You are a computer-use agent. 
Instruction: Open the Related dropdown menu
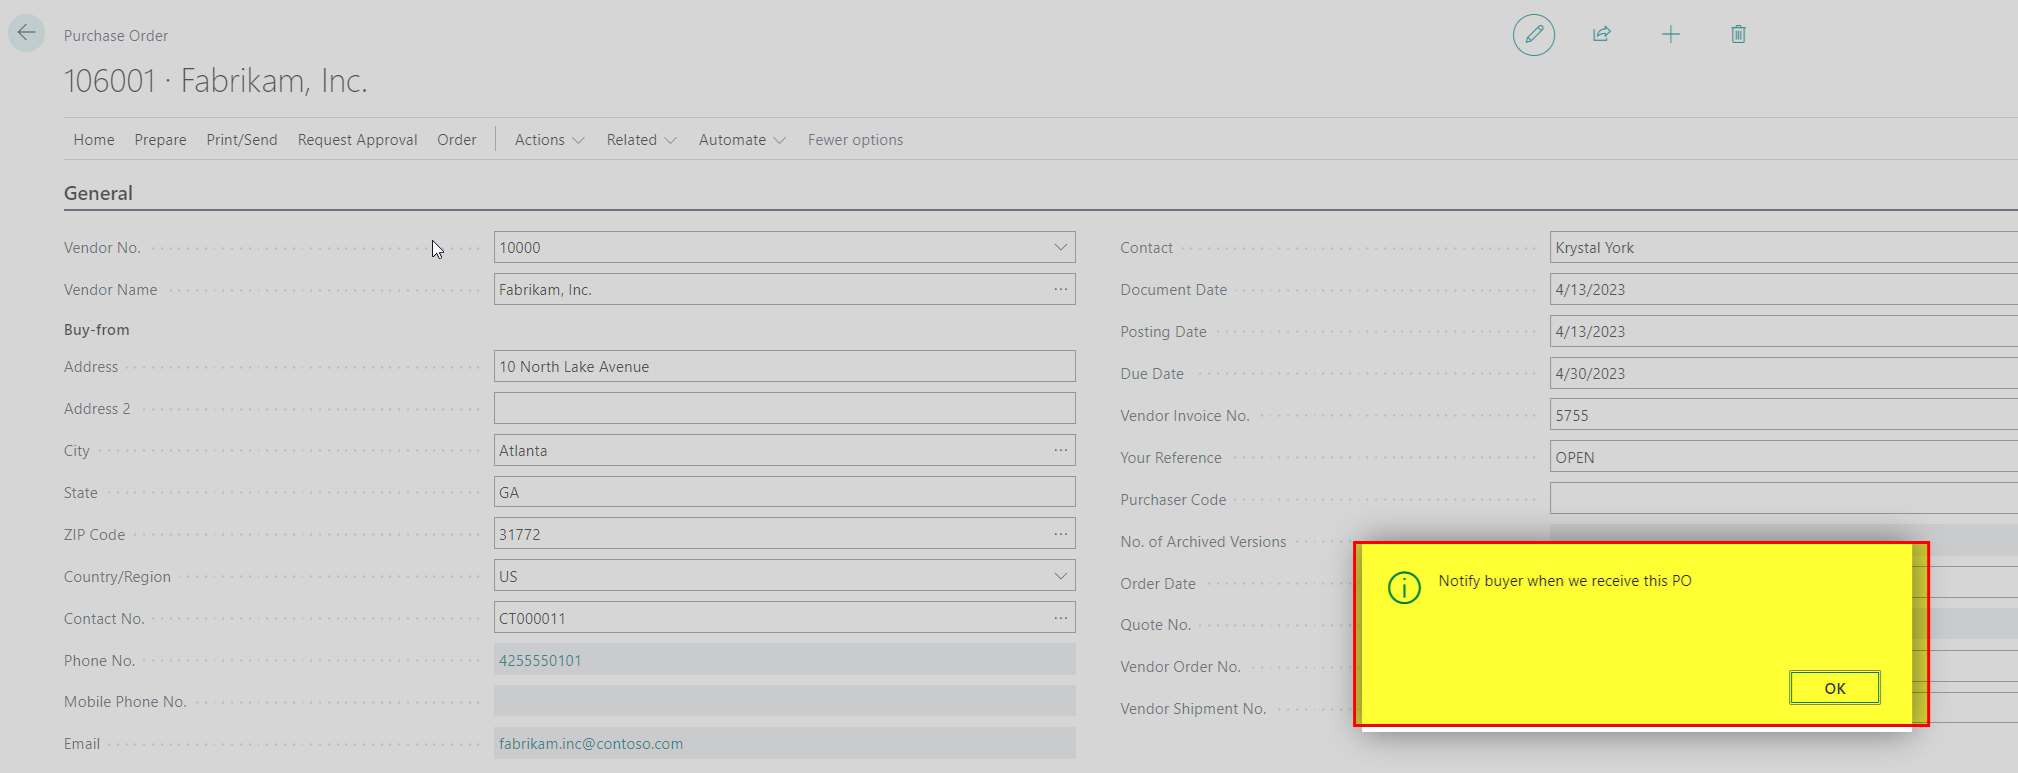click(x=641, y=140)
